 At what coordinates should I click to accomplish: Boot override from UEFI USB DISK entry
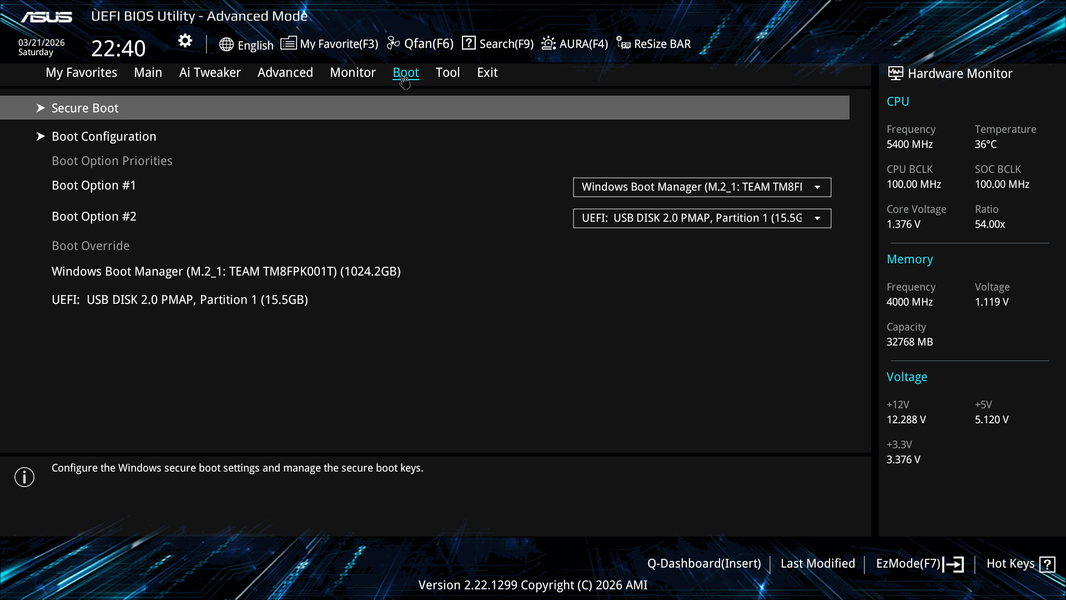(179, 300)
